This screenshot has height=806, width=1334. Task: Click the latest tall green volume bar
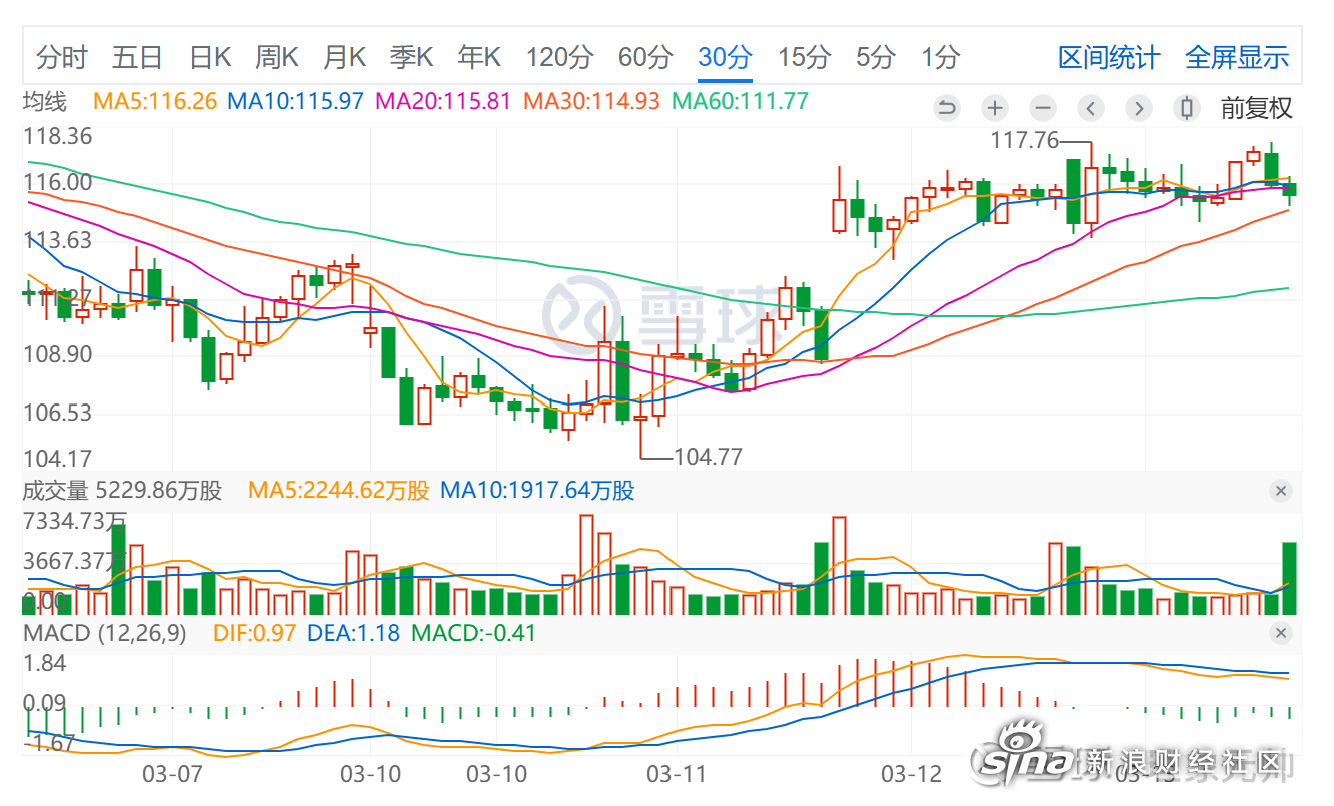coord(1289,578)
